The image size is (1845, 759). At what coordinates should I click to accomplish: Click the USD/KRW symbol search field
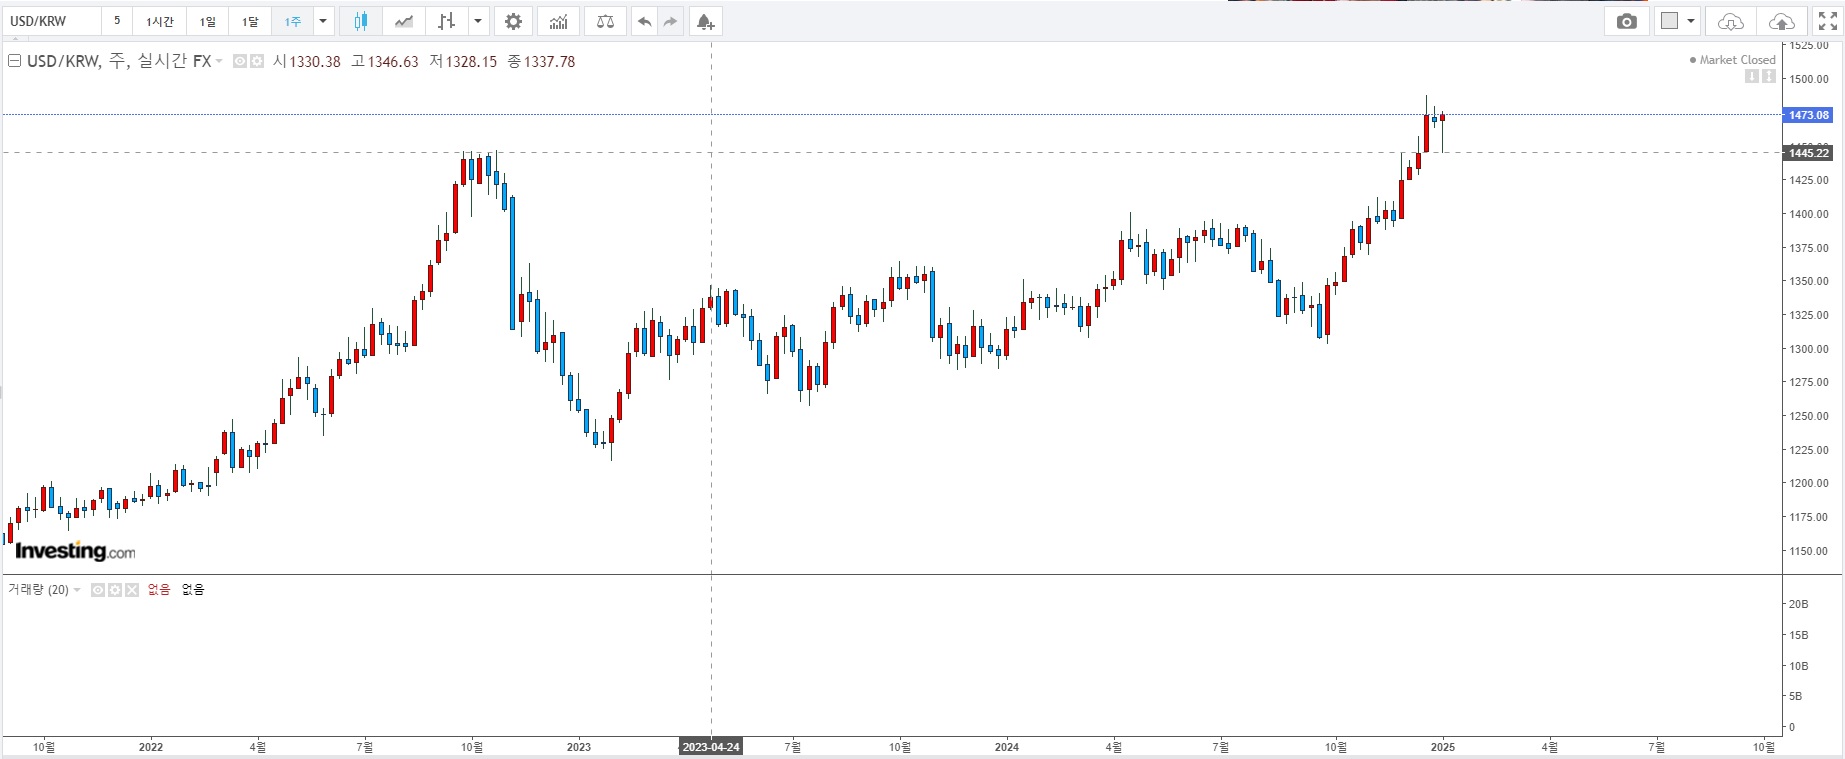click(x=50, y=21)
